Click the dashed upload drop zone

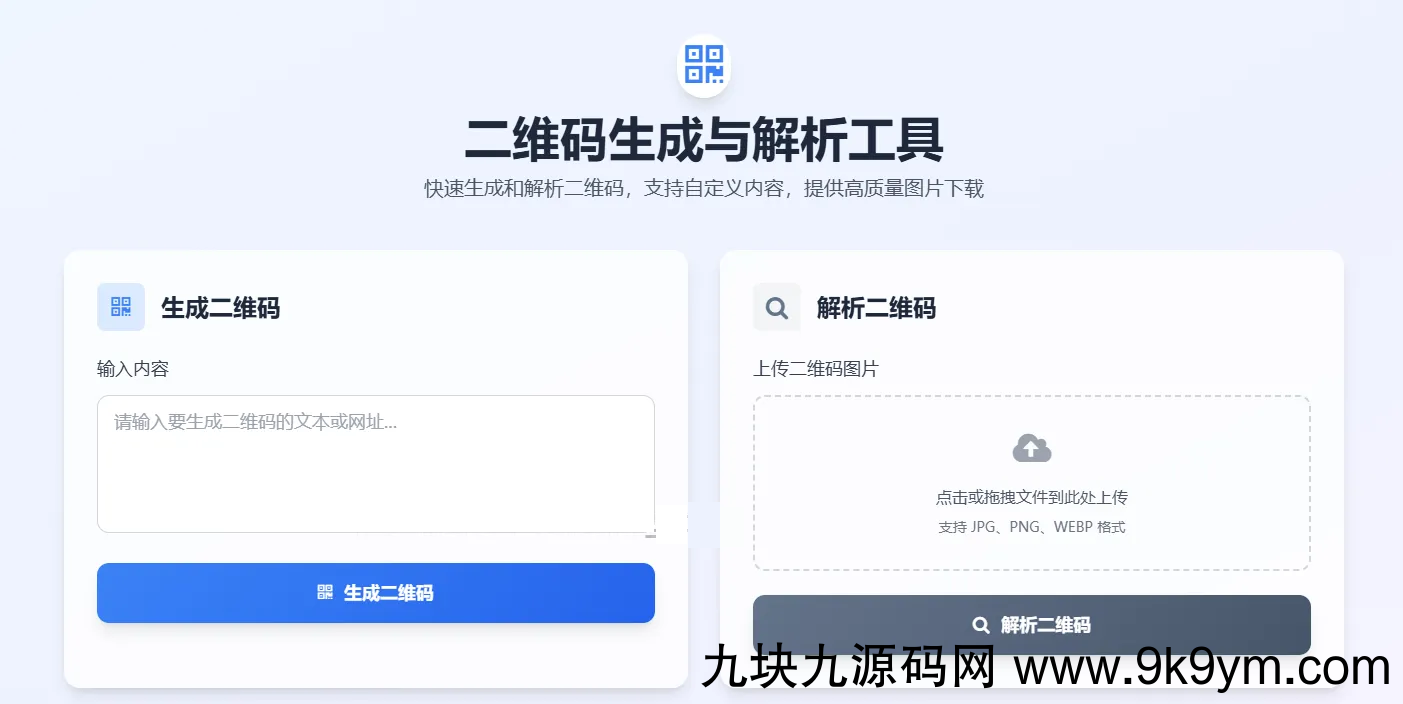pyautogui.click(x=1032, y=483)
